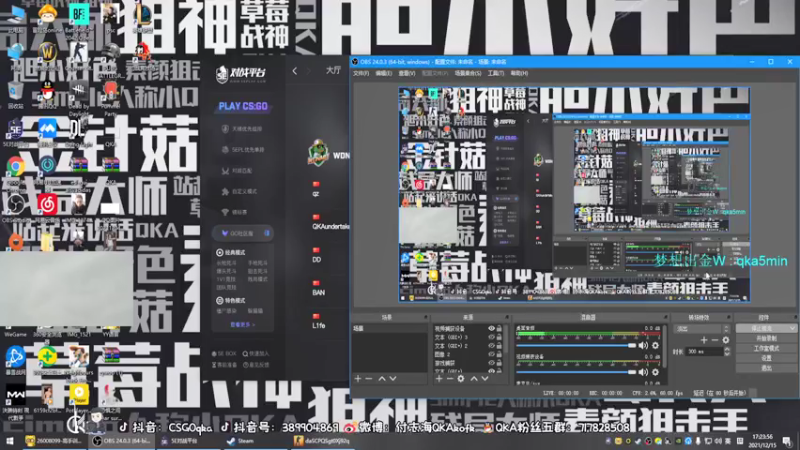Open the OBS Studio desktop shortcut

15,205
